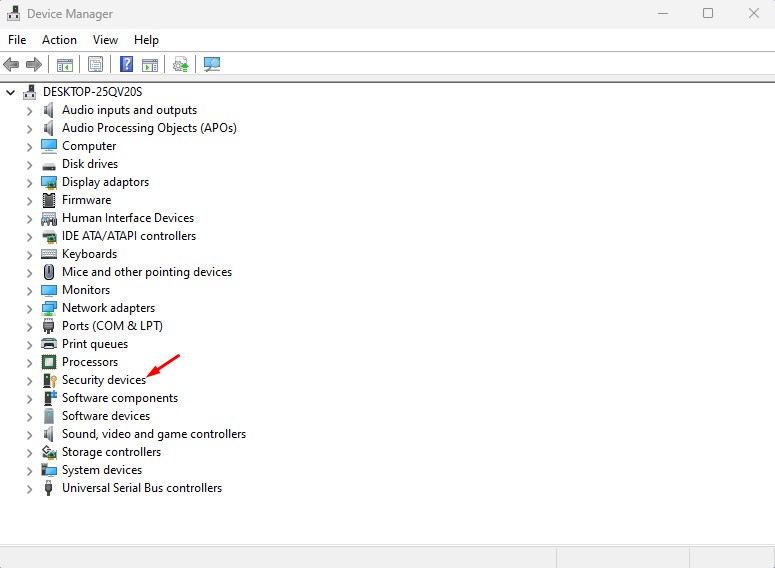The height and width of the screenshot is (568, 775).
Task: Click the Firmware chip icon
Action: (49, 200)
